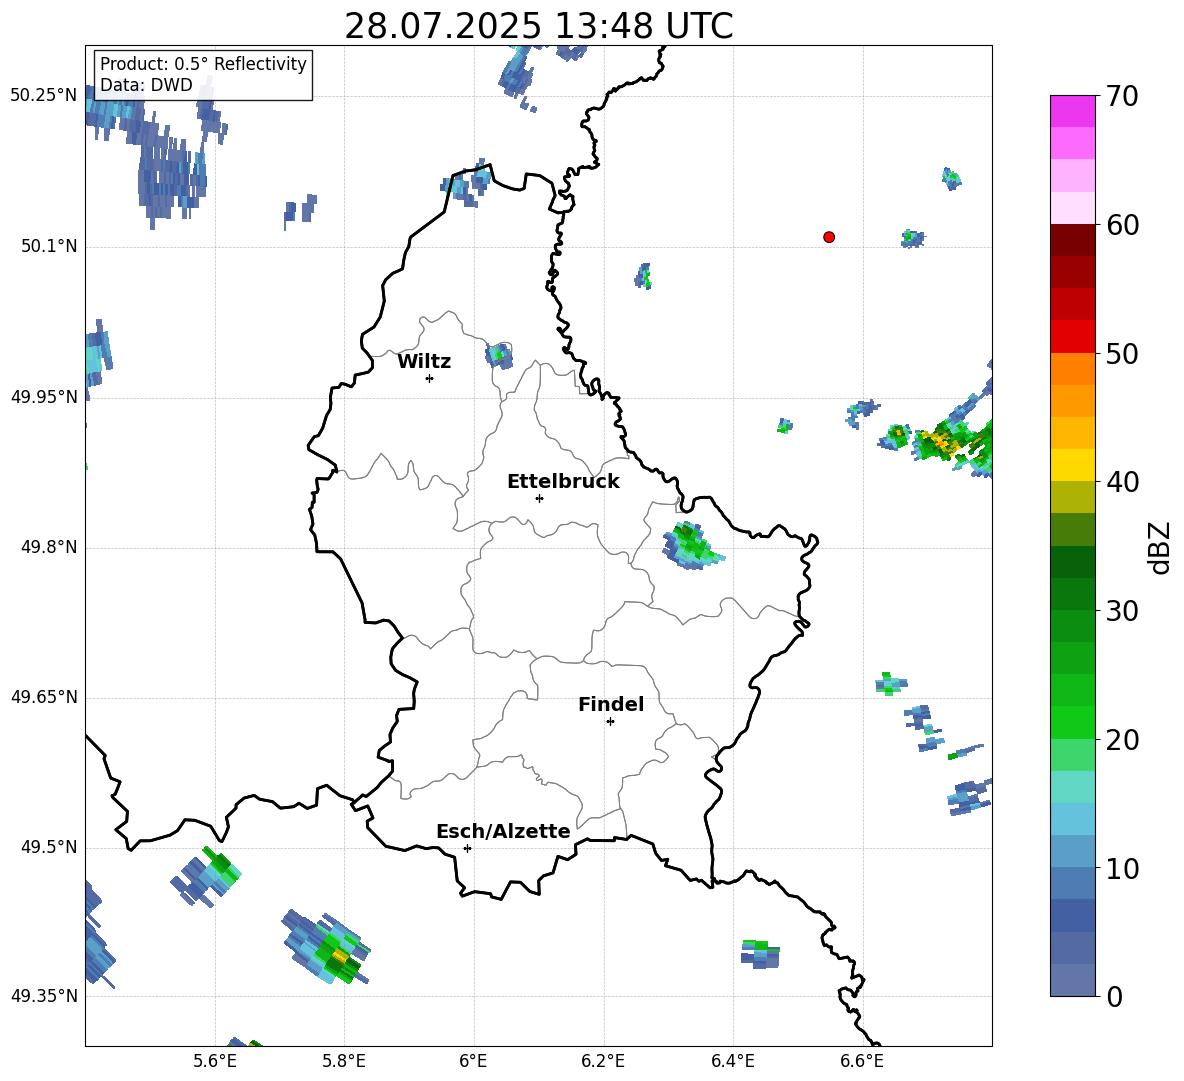
Task: Click the 6.4°E longitude label
Action: pyautogui.click(x=732, y=1061)
